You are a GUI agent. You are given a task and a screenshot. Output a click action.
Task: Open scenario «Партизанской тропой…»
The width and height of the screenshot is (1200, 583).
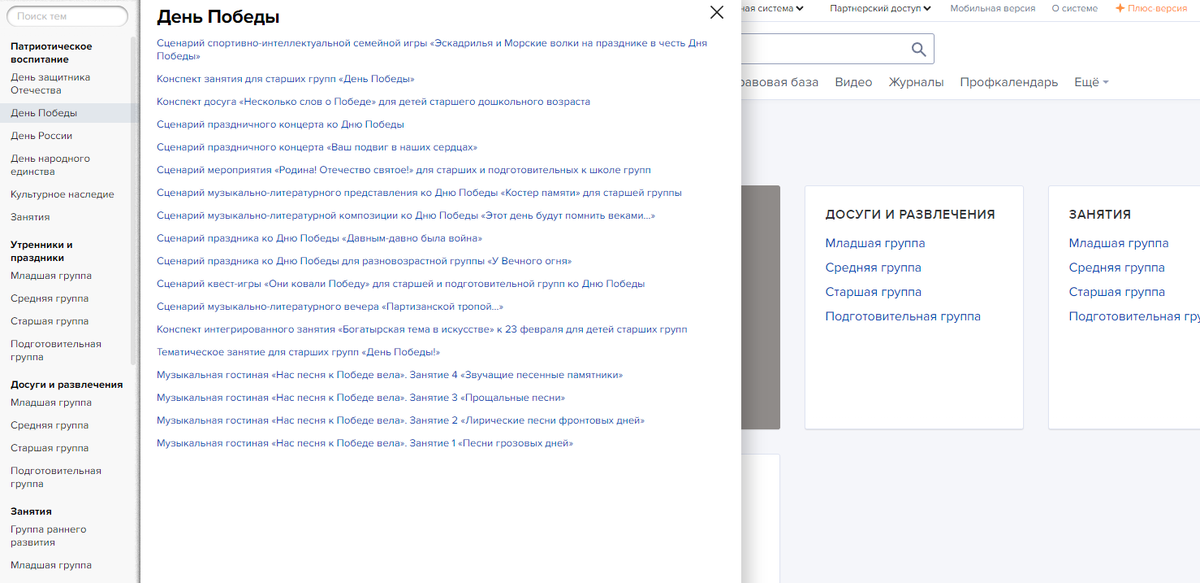coord(330,307)
